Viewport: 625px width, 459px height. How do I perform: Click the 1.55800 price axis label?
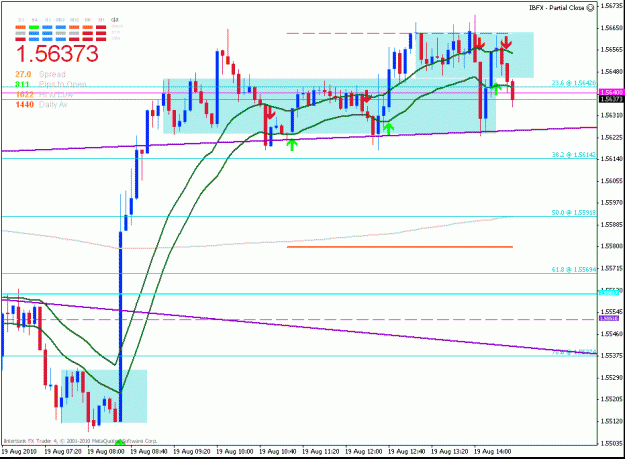point(612,246)
